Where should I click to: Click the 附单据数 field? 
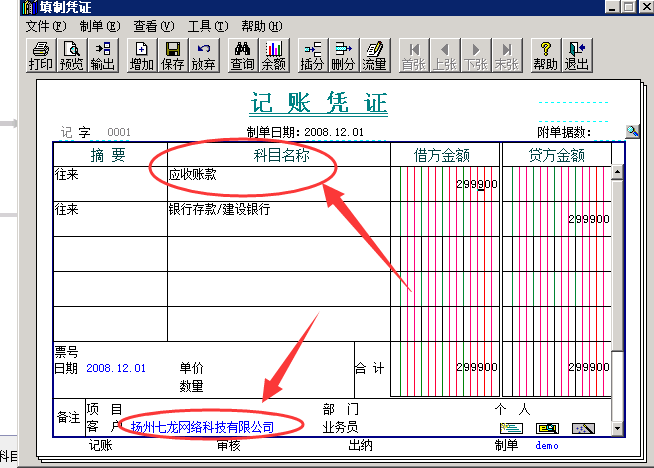coord(608,132)
